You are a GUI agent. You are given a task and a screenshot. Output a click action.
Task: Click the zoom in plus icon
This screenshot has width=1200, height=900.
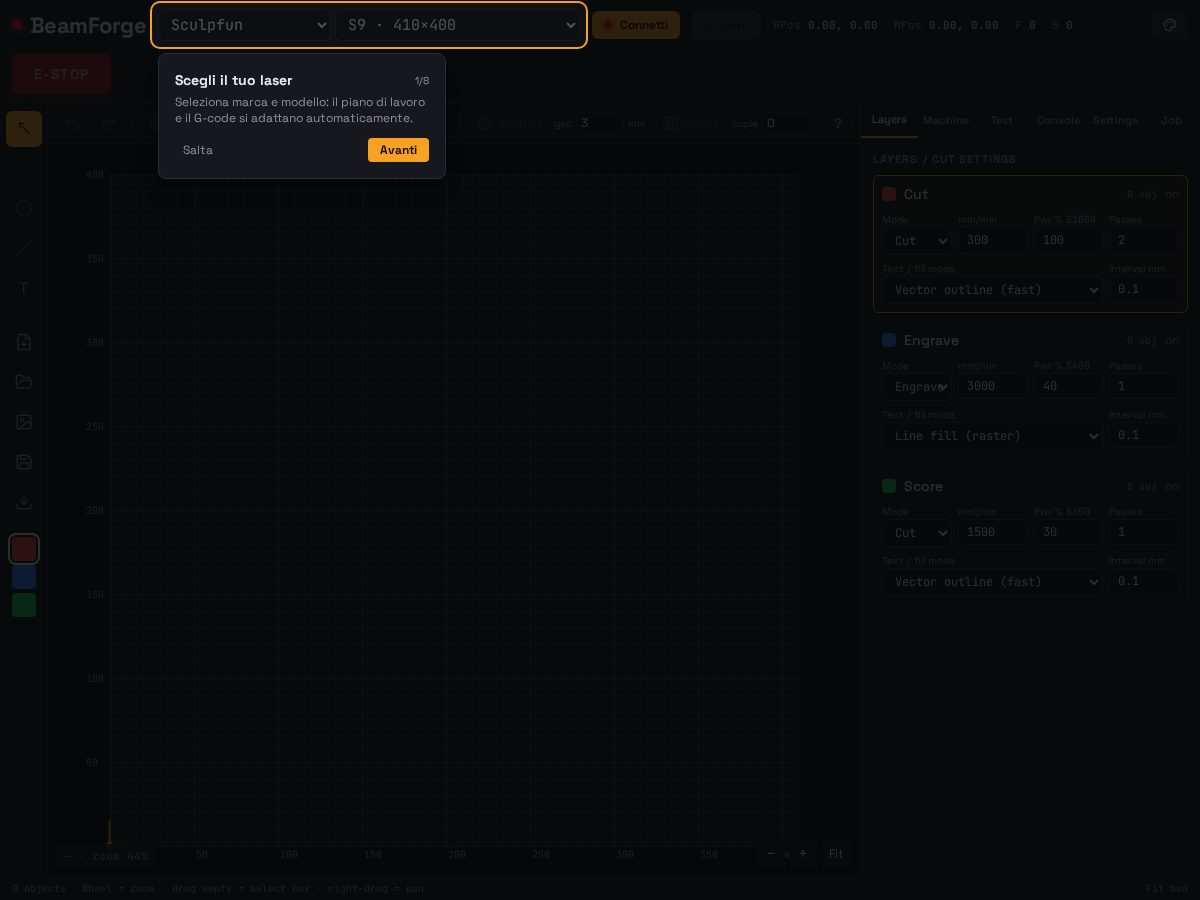coord(802,854)
